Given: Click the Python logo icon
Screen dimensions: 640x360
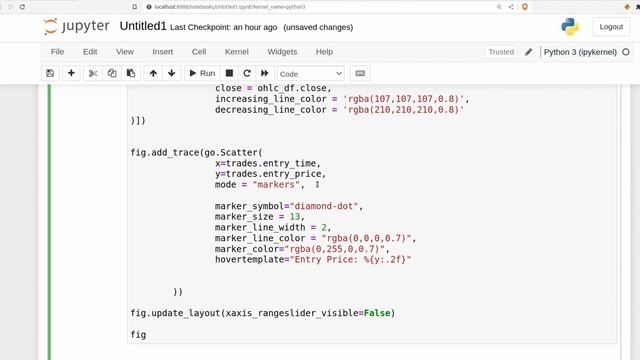Looking at the screenshot, I should (570, 27).
